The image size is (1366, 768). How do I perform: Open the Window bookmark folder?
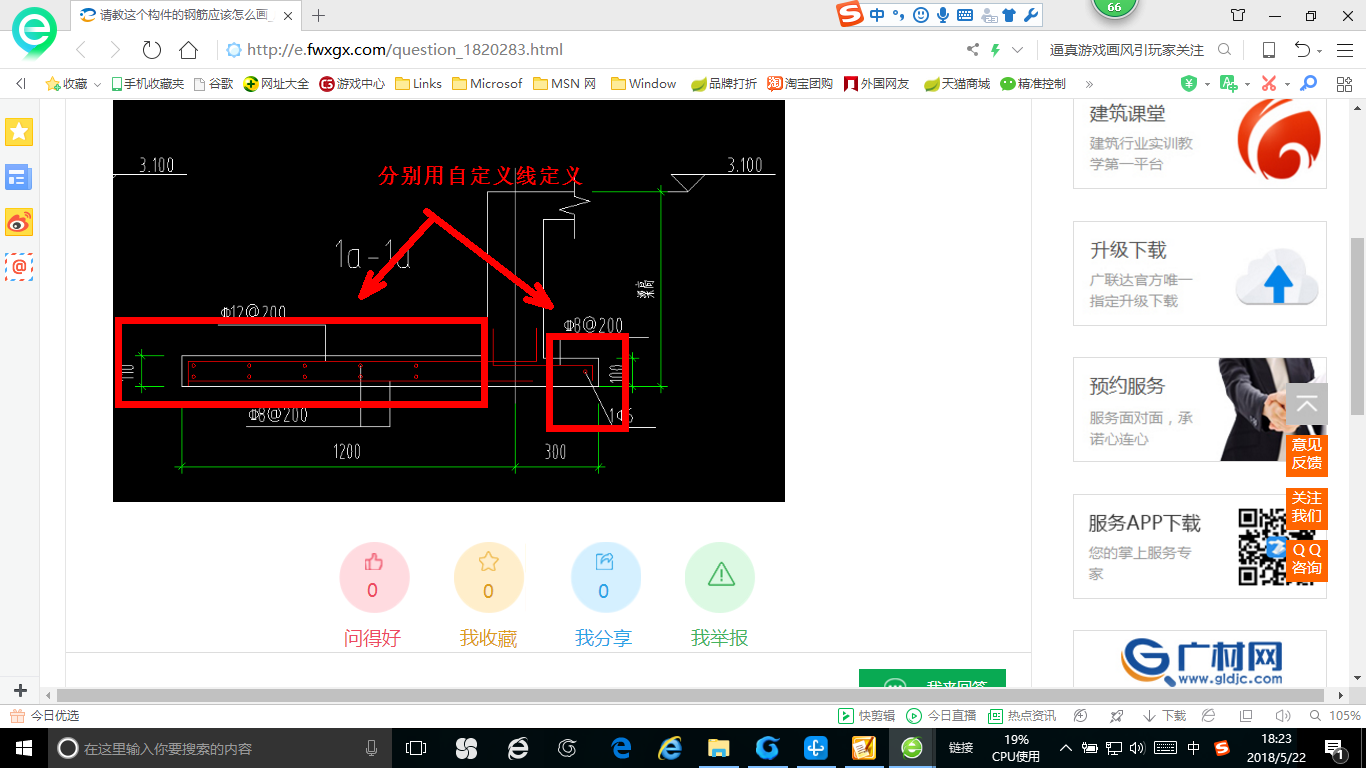coord(643,84)
